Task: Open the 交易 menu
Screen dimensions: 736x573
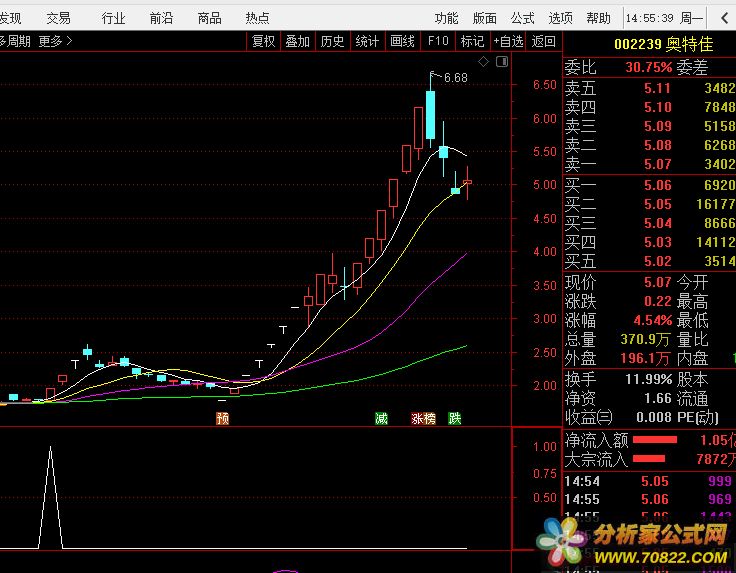Action: point(59,18)
